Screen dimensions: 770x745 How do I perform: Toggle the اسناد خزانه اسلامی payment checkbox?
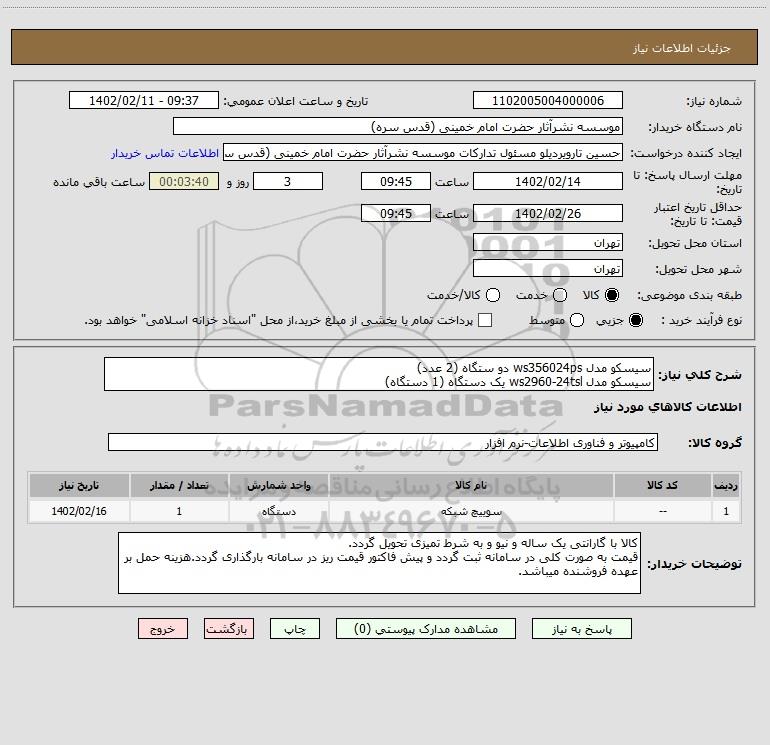pos(485,320)
